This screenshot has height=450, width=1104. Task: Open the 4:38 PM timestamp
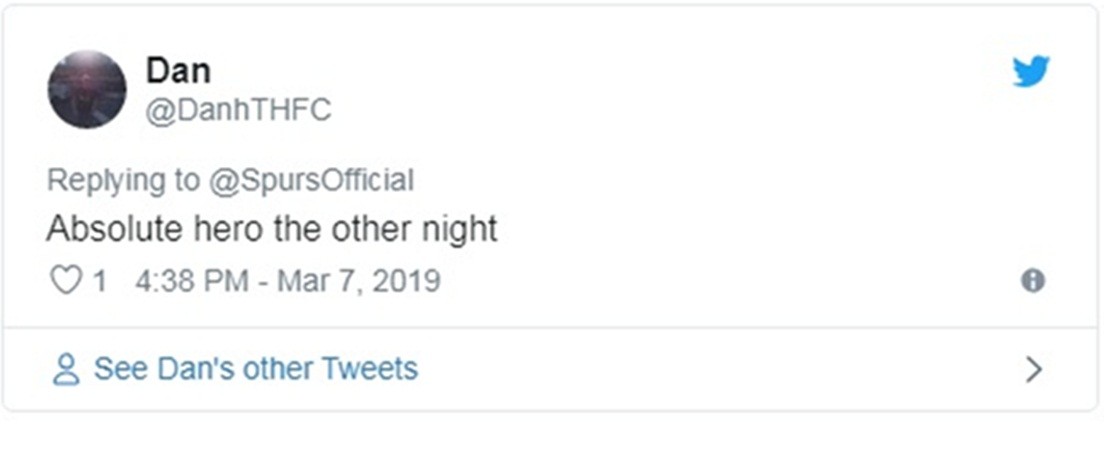(191, 281)
